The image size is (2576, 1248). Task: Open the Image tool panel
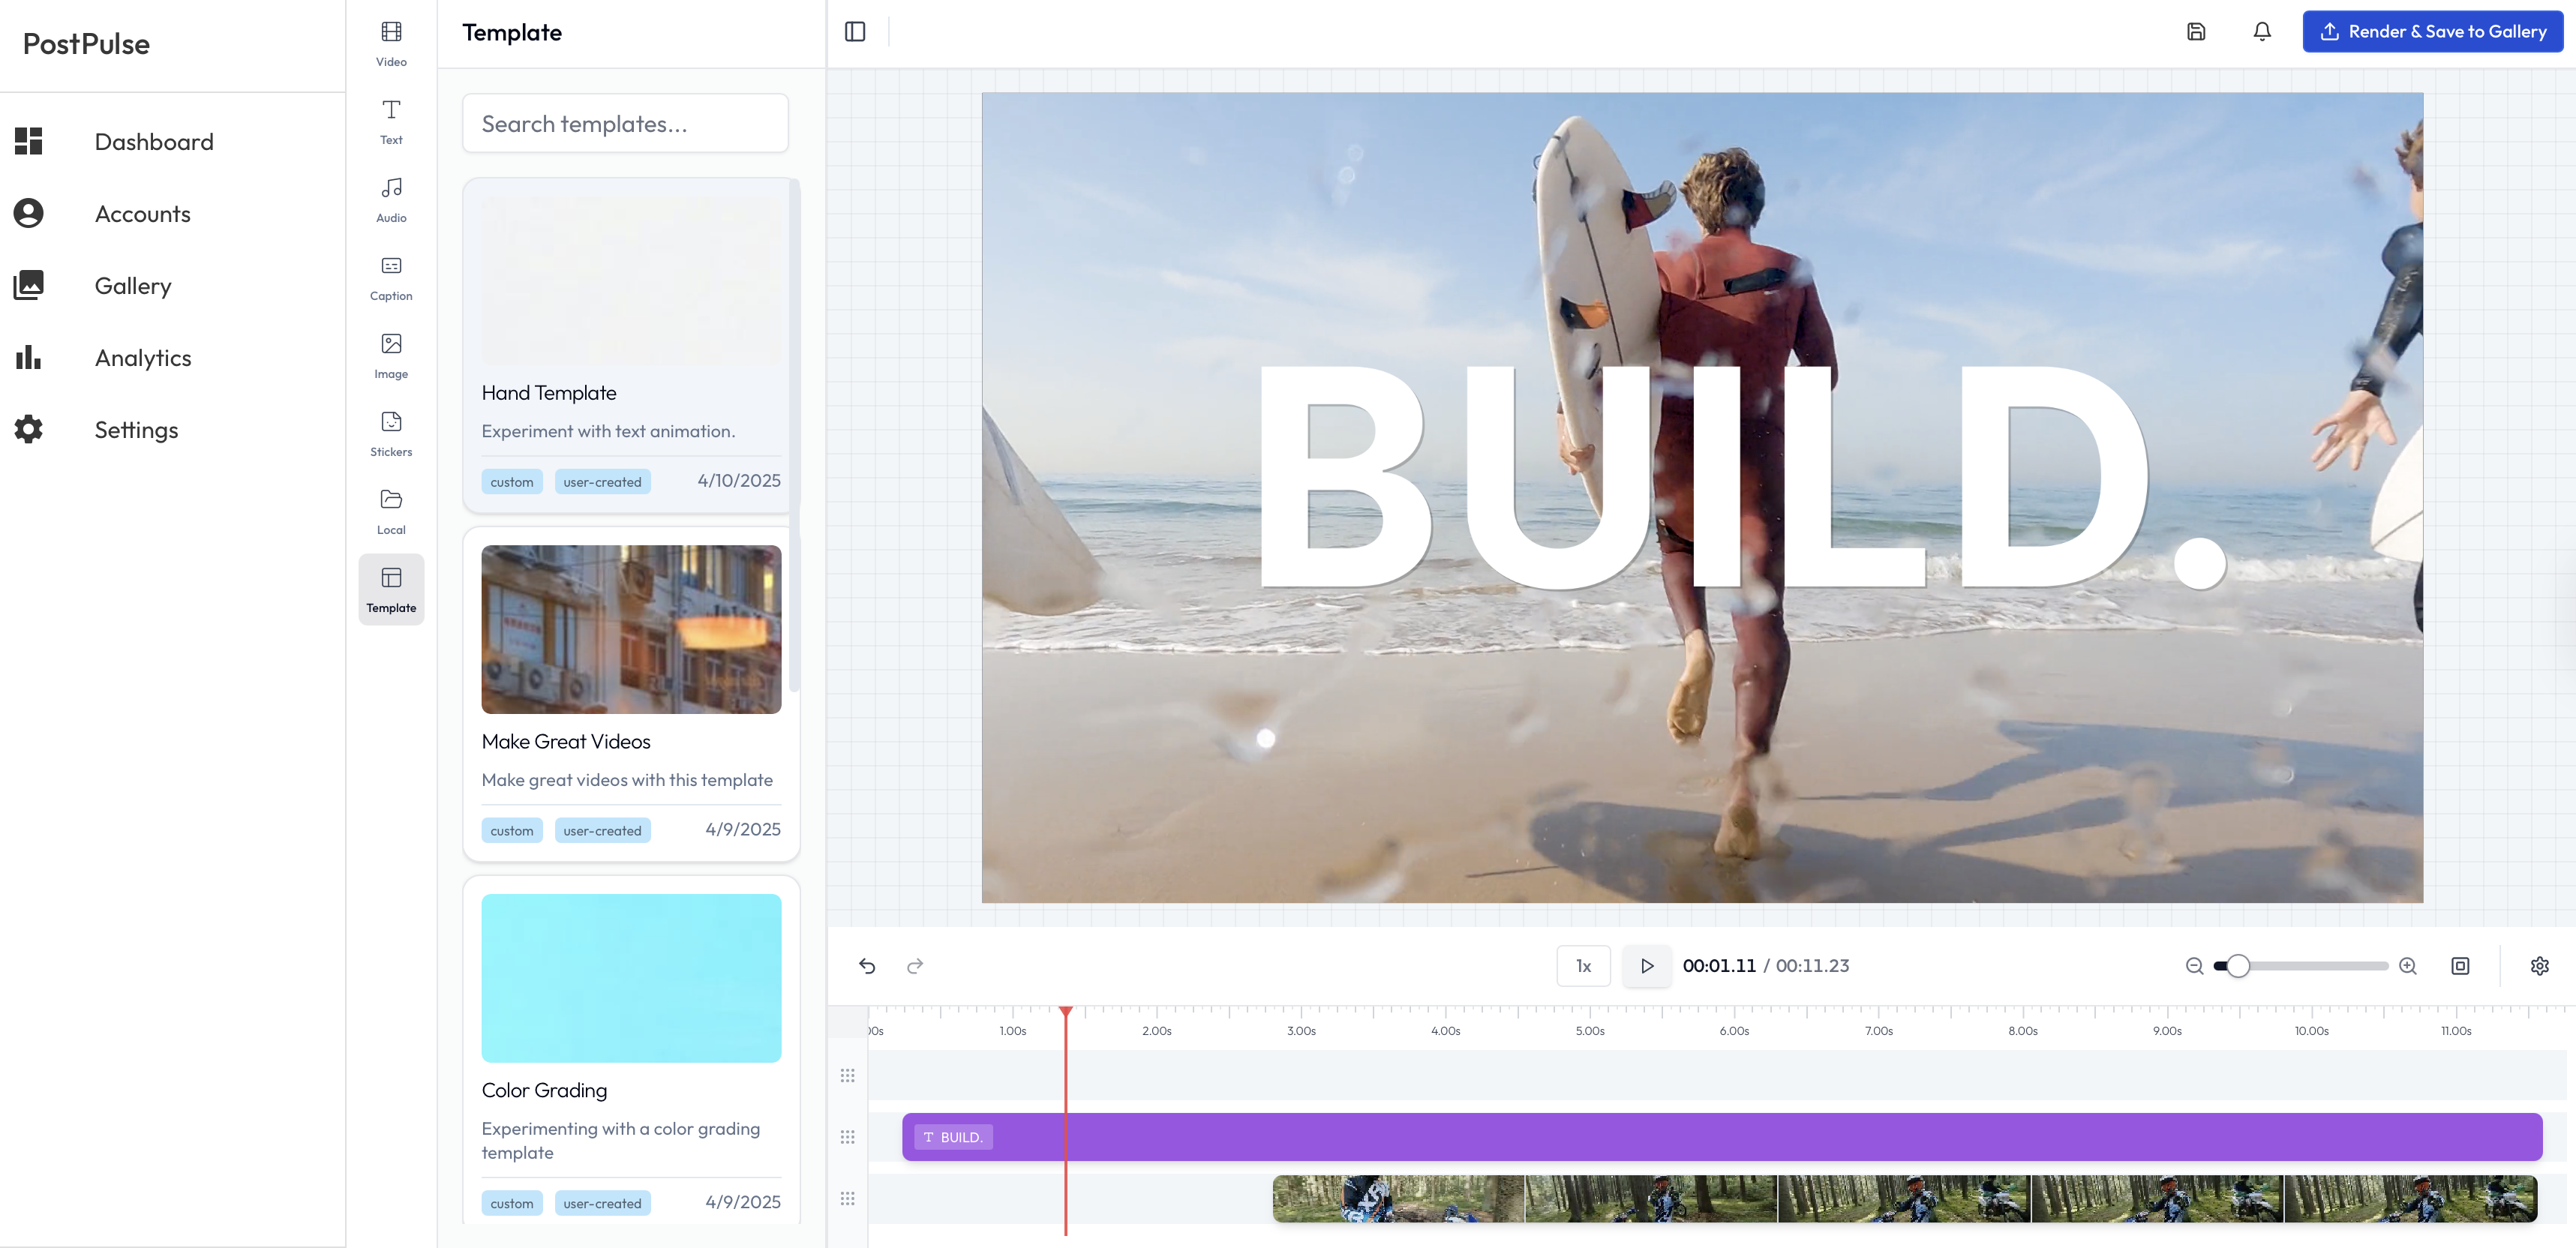391,356
